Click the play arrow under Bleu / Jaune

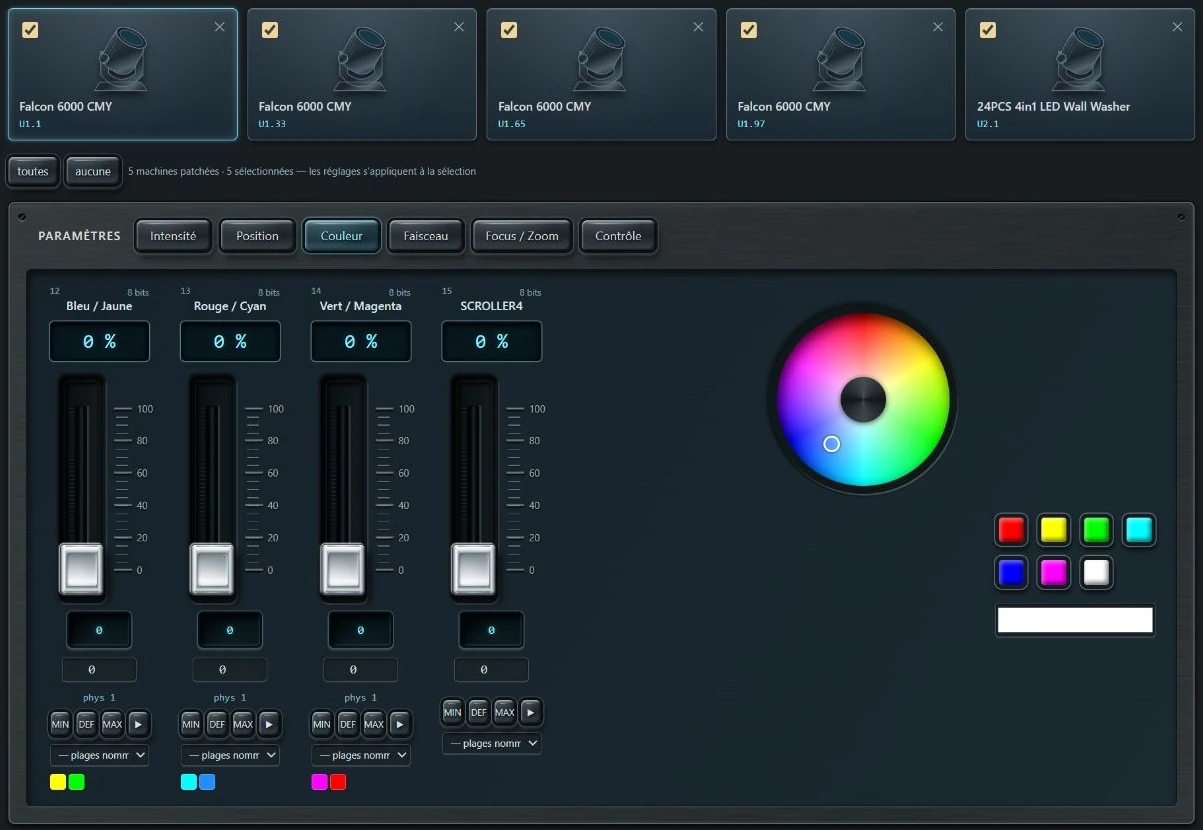tap(139, 724)
